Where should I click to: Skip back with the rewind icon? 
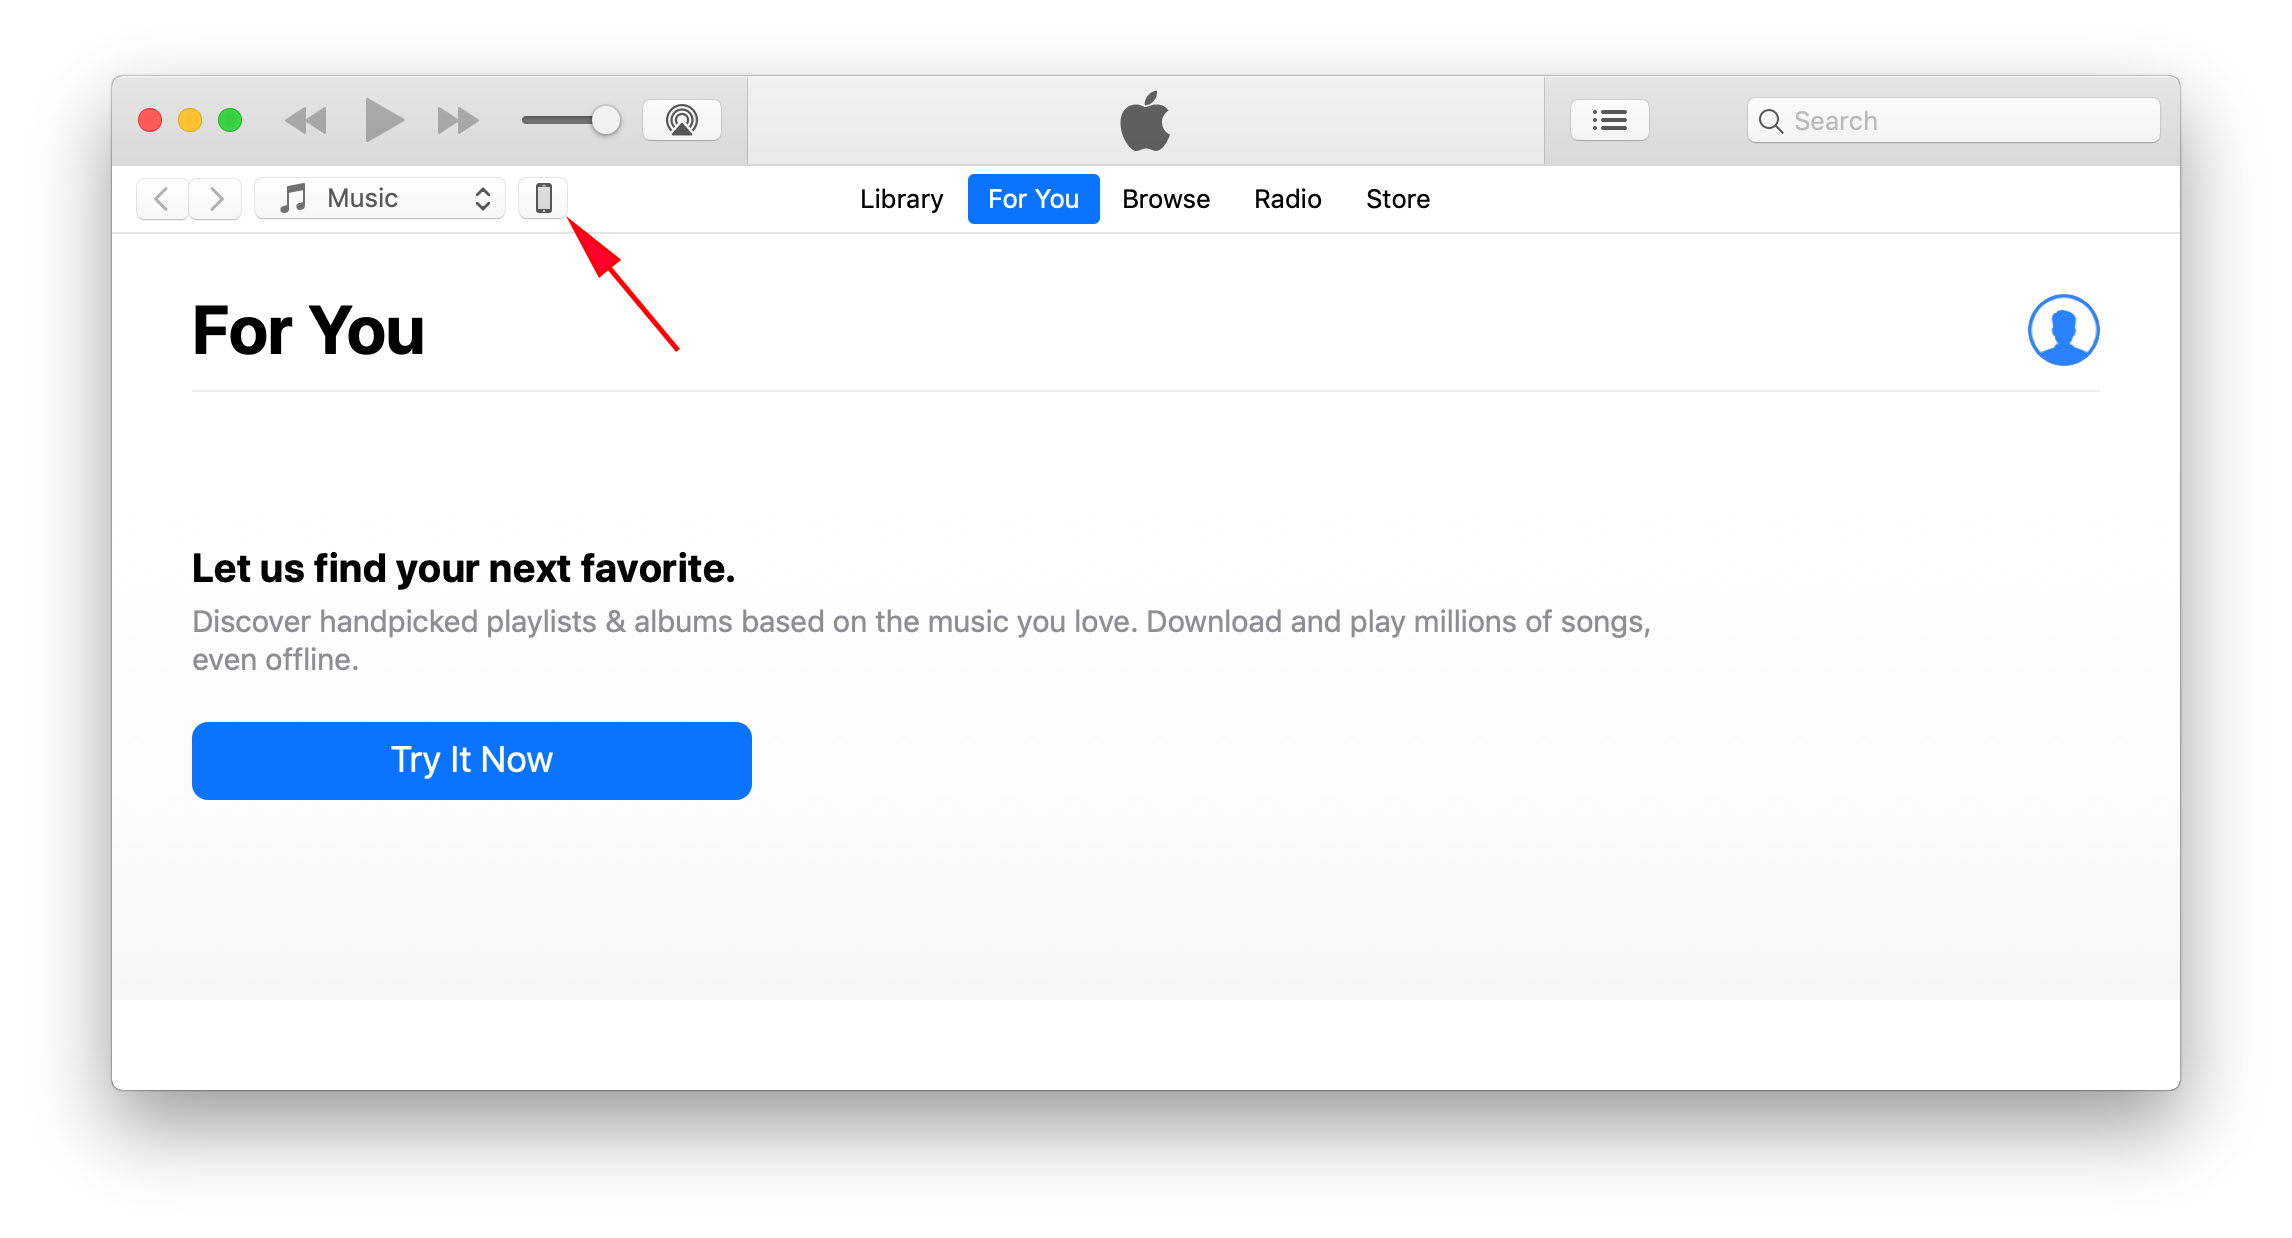click(306, 121)
